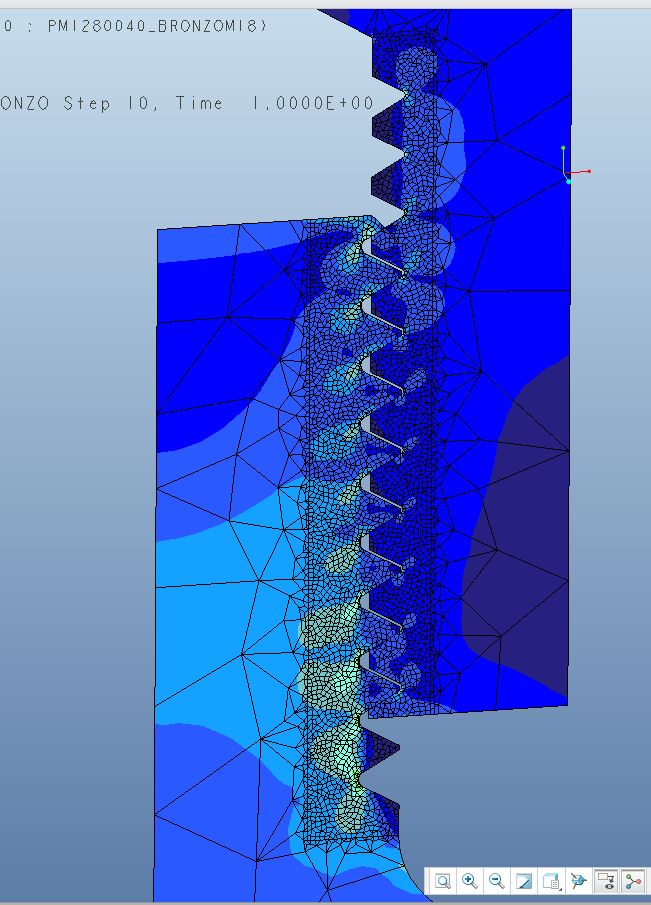Click the spin center cube icon

578,881
